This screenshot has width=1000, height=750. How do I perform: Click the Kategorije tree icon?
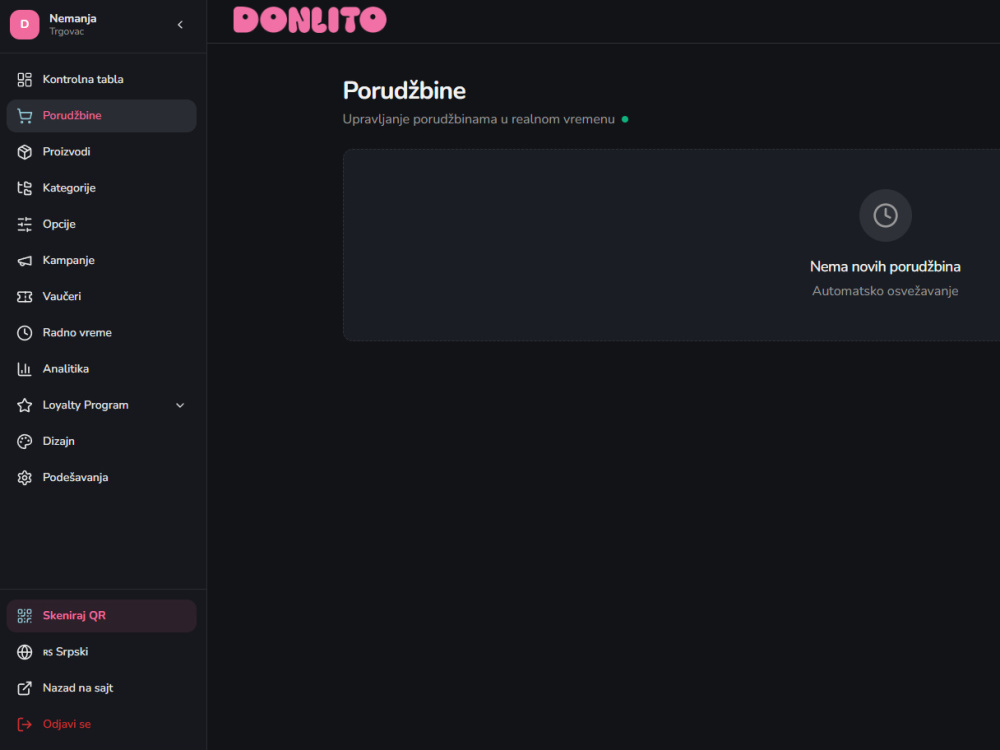tap(24, 188)
